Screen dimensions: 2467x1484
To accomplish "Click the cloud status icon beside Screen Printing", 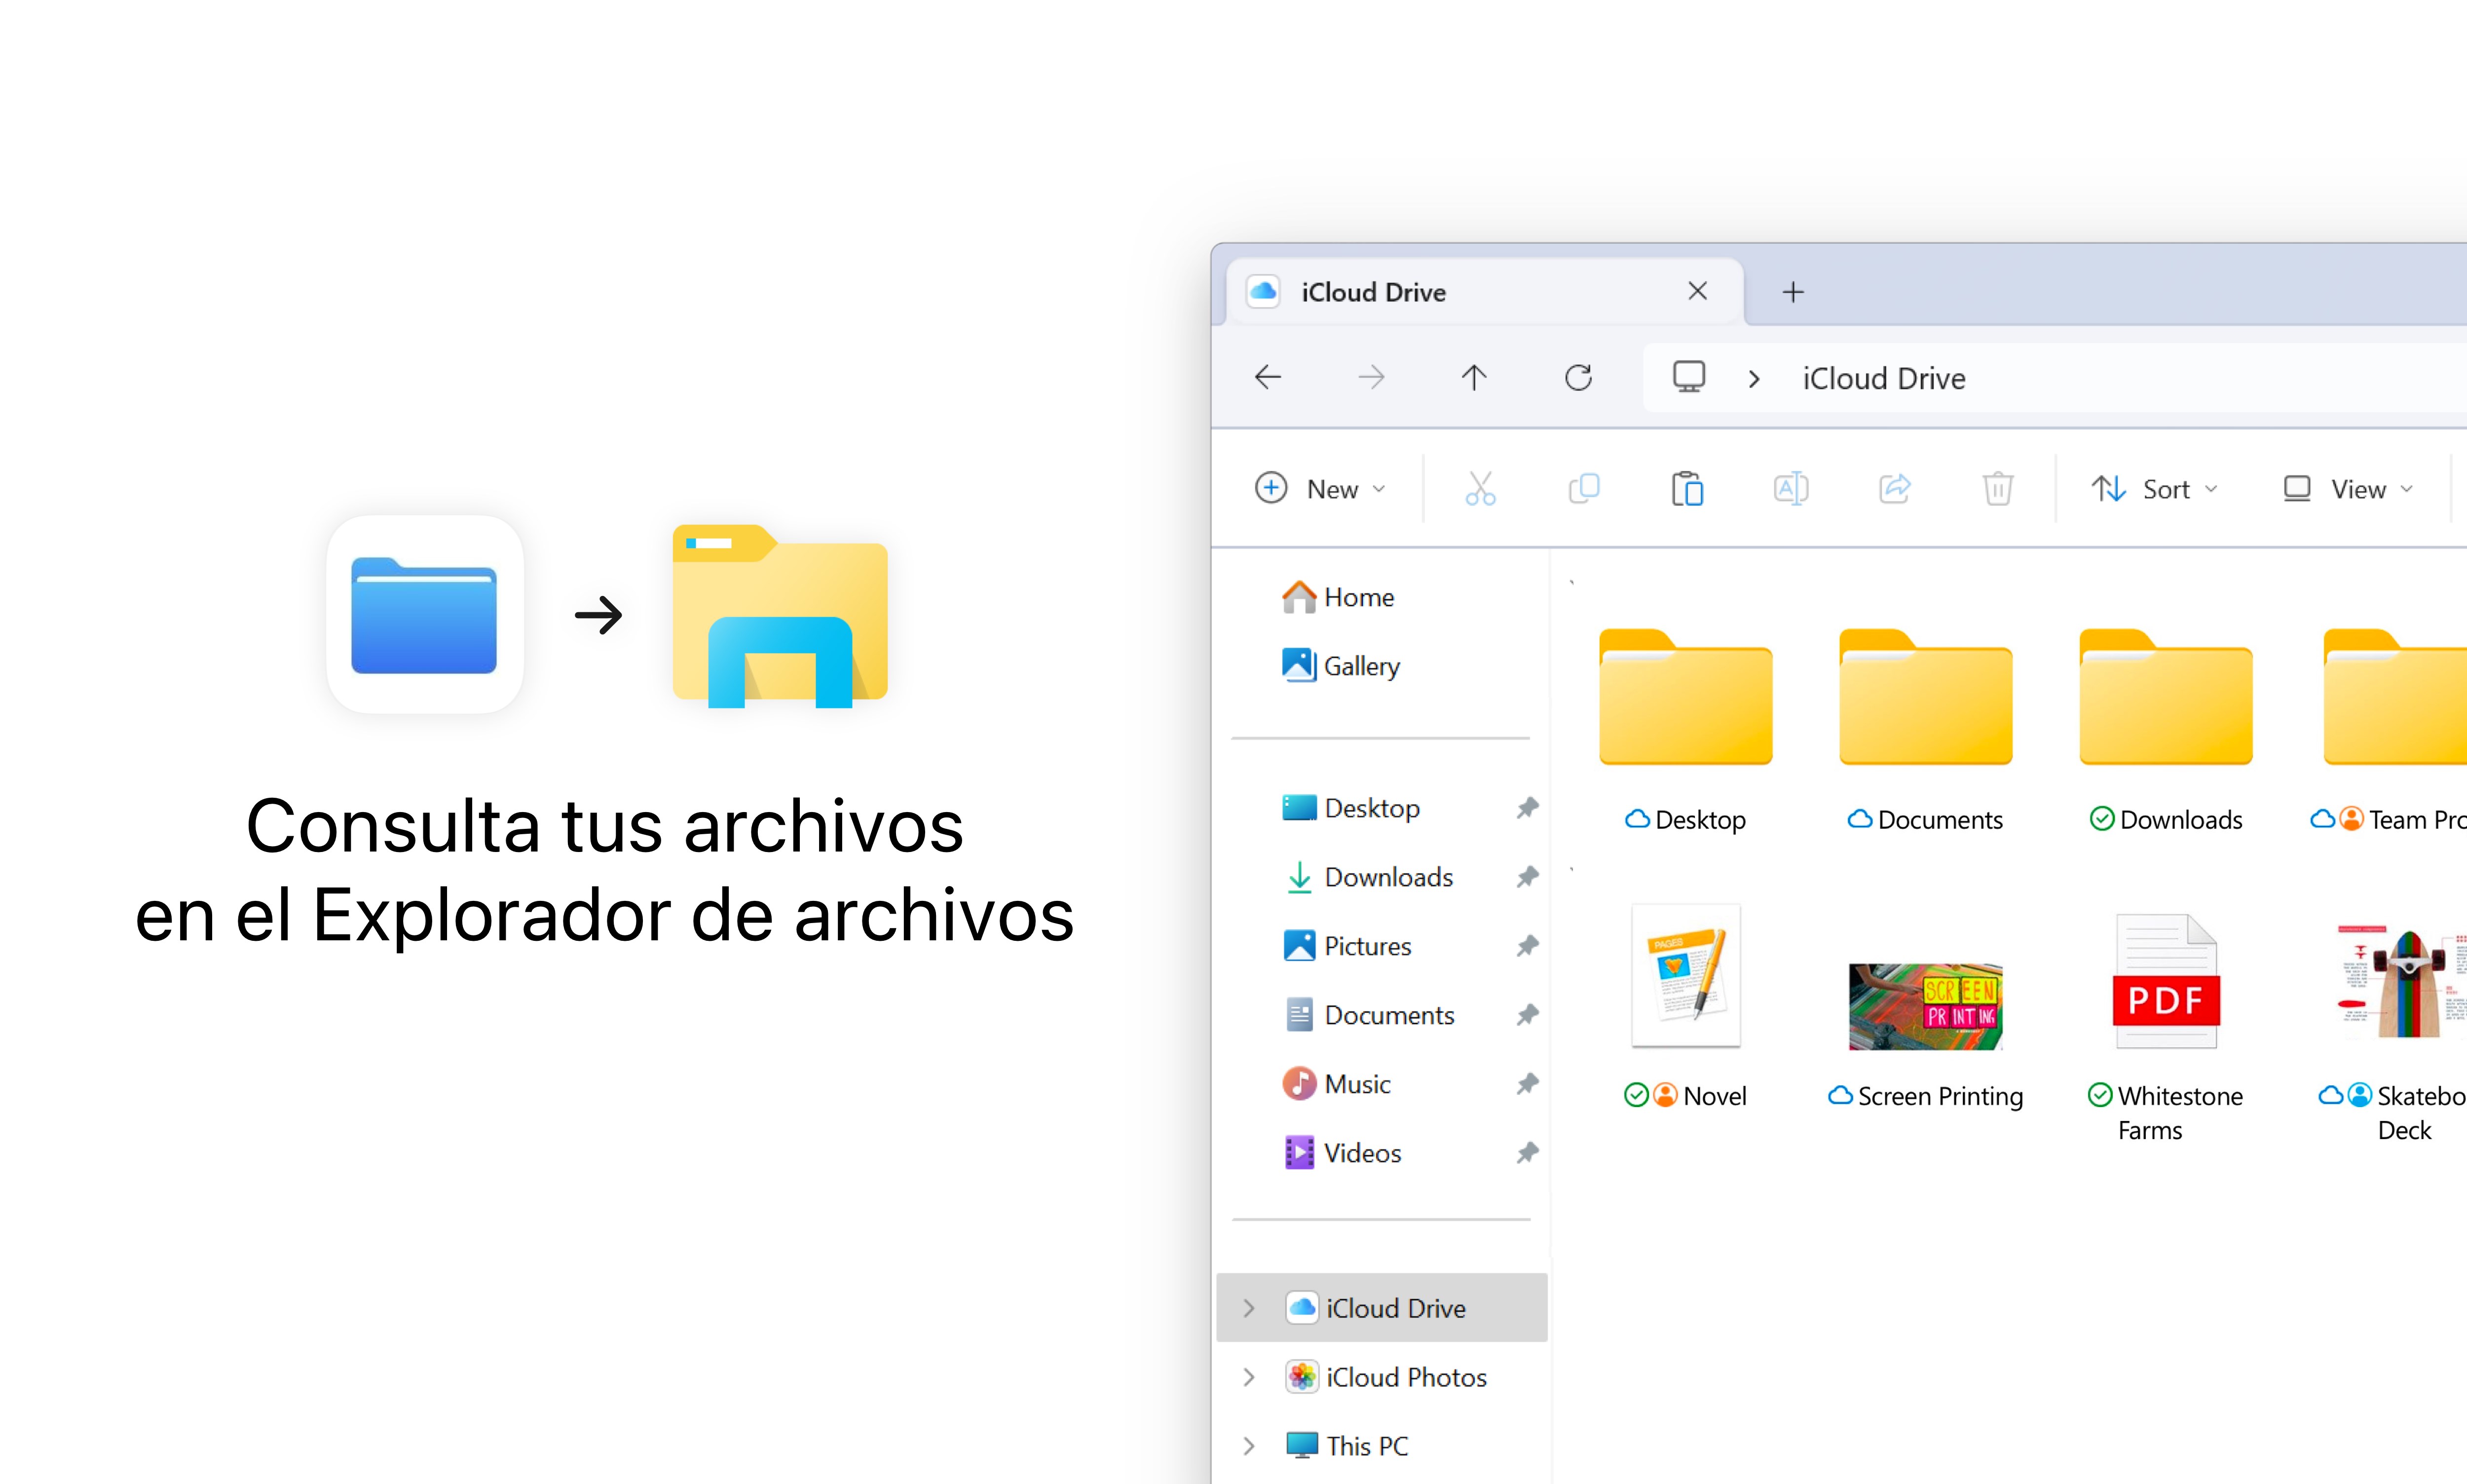I will coord(1840,1095).
